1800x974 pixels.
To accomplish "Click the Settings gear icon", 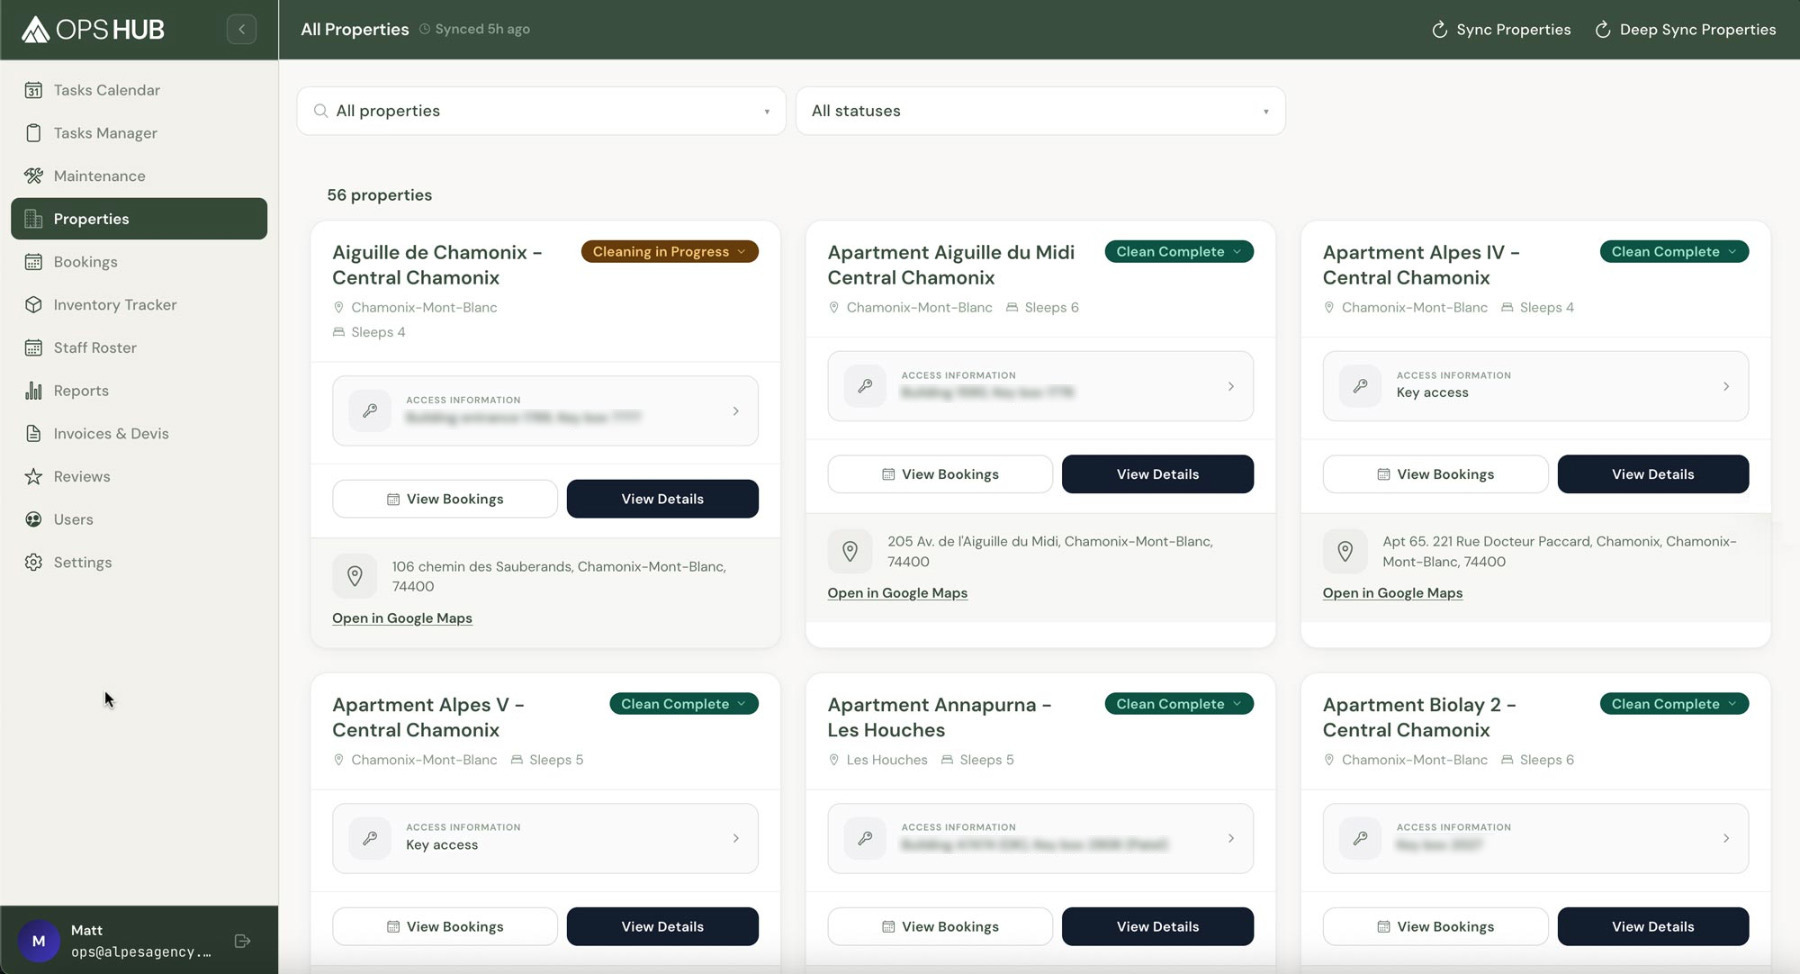I will (x=34, y=563).
